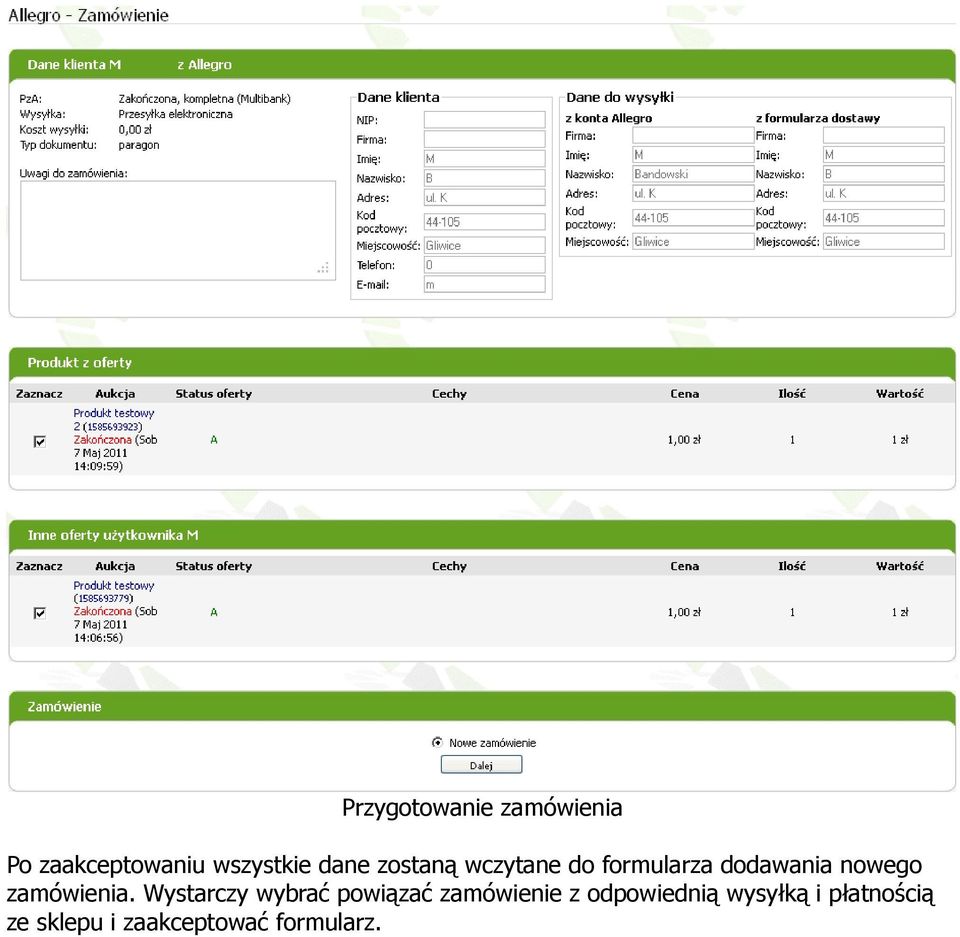The height and width of the screenshot is (937, 960).
Task: Click status 'A' in Produkt z oferty row
Action: point(214,440)
